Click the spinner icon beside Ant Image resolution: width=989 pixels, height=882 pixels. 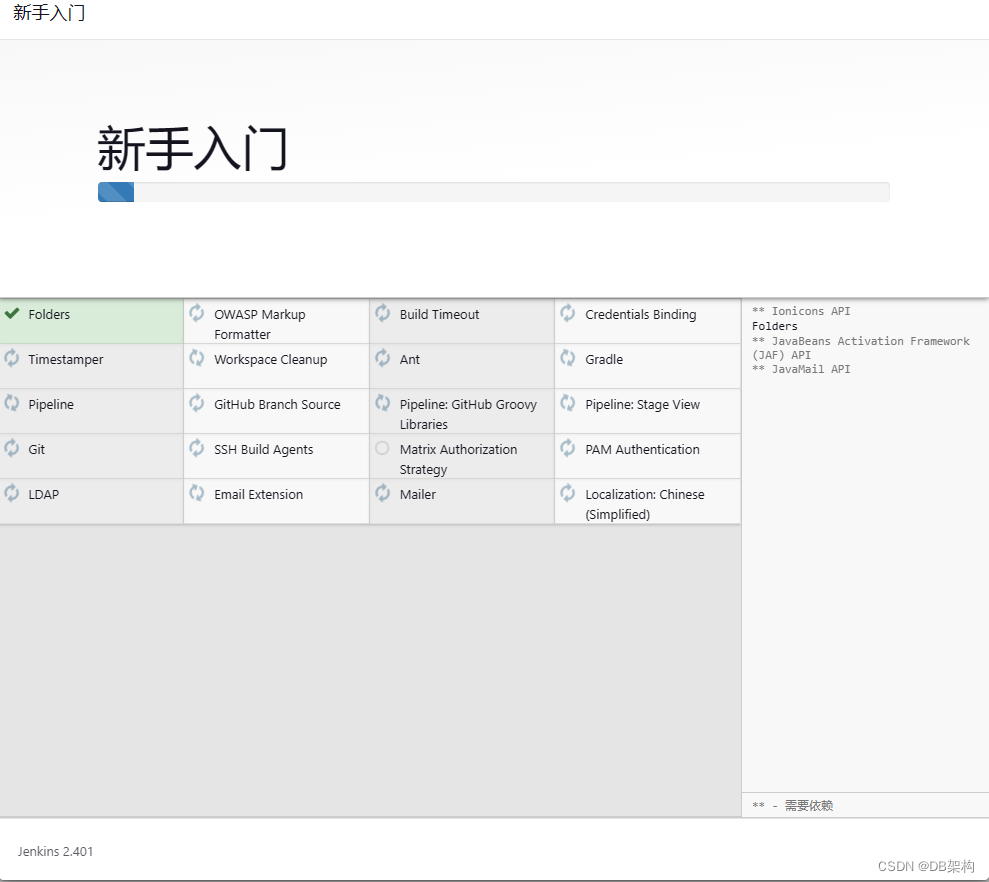tap(382, 358)
